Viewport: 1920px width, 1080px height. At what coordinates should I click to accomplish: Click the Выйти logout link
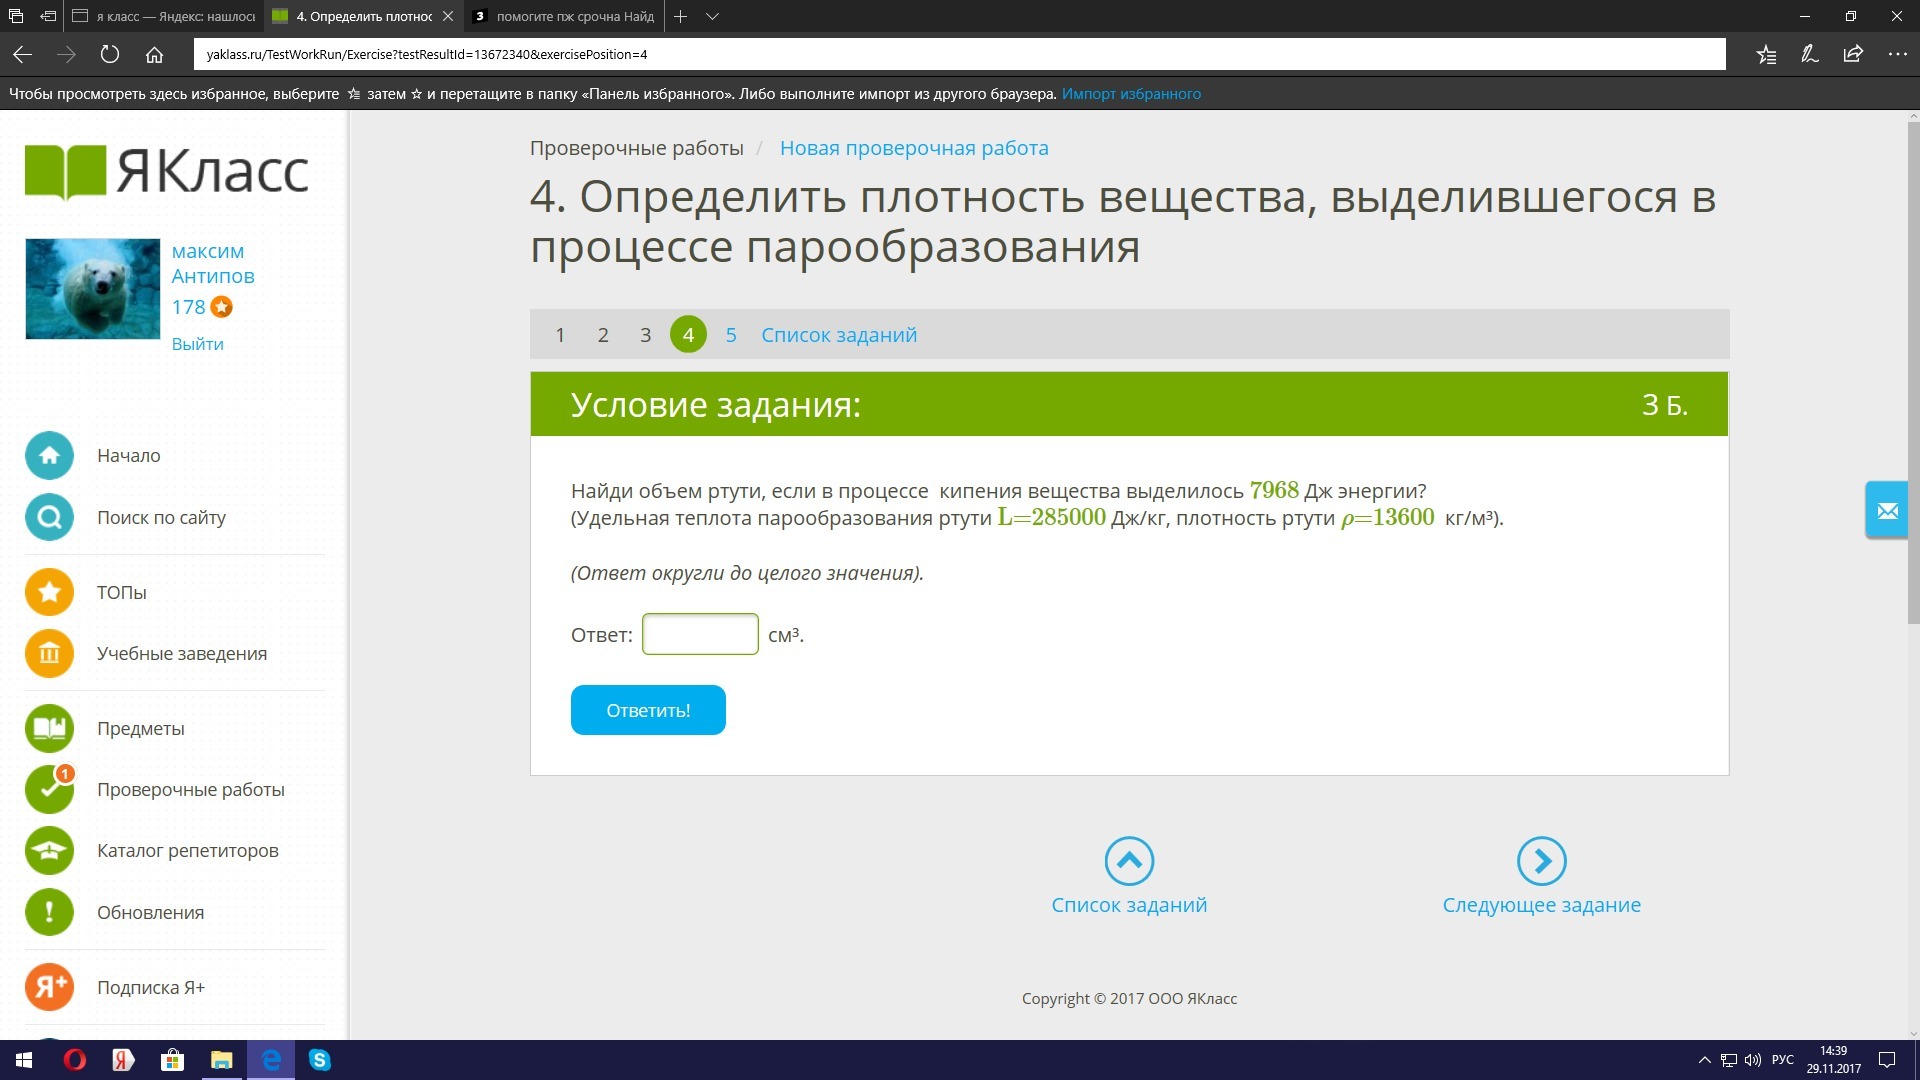pyautogui.click(x=197, y=344)
